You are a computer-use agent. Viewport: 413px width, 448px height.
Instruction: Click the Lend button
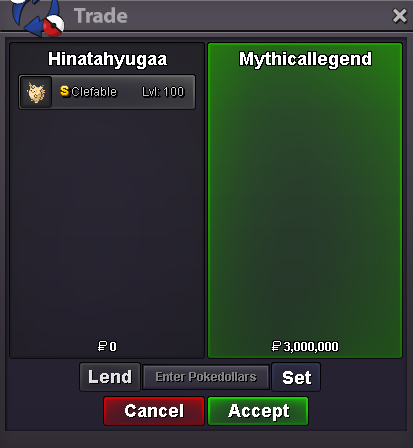110,377
